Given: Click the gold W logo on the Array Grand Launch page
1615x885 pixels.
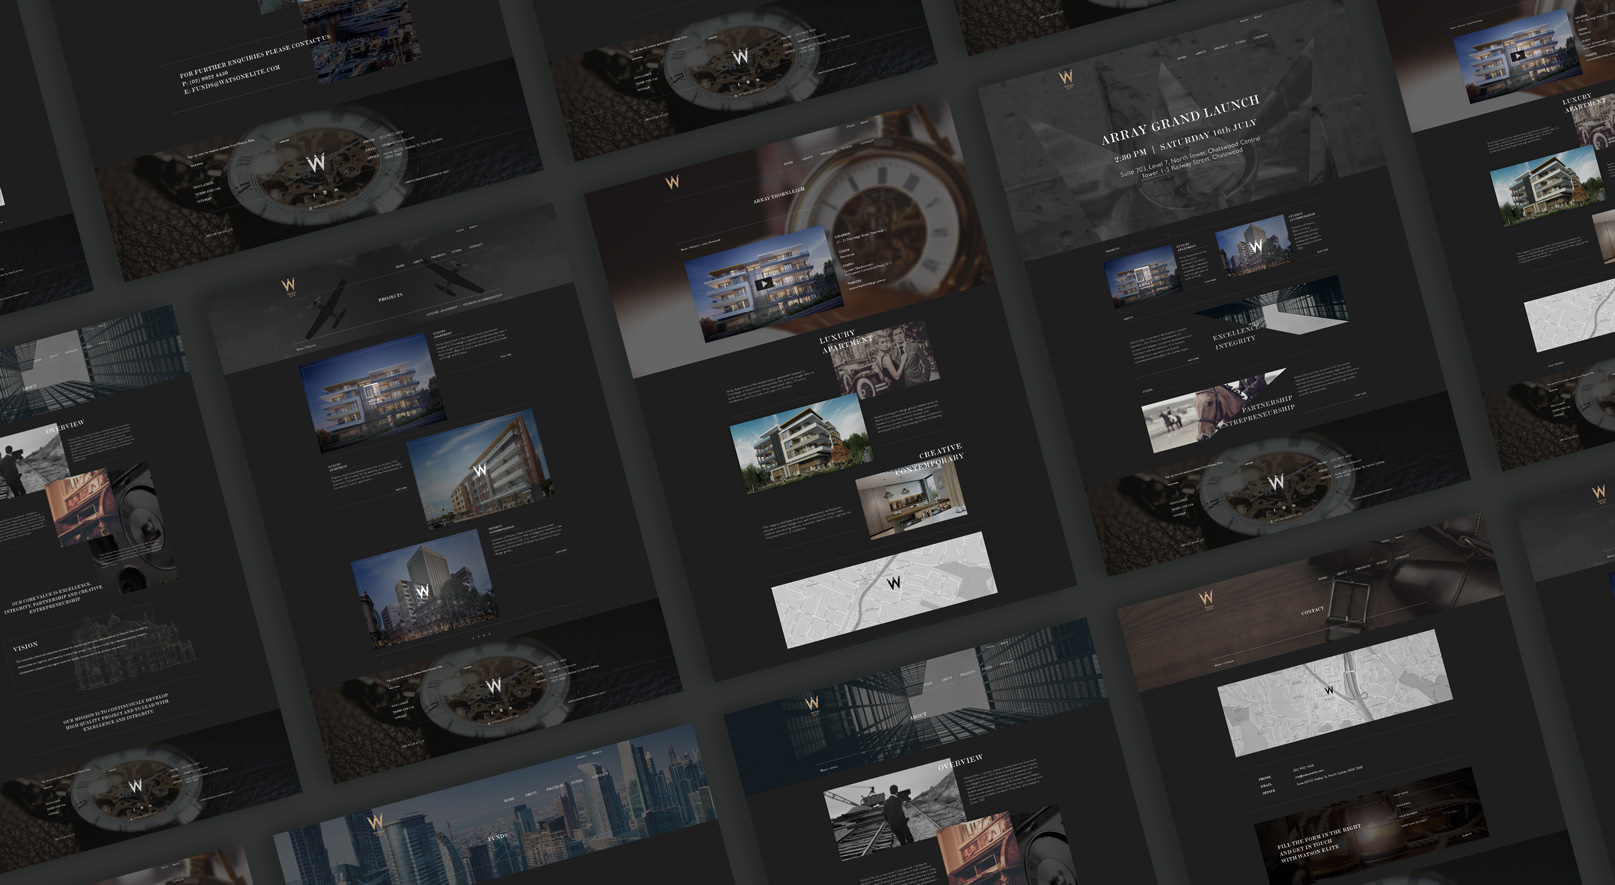Looking at the screenshot, I should click(1067, 77).
